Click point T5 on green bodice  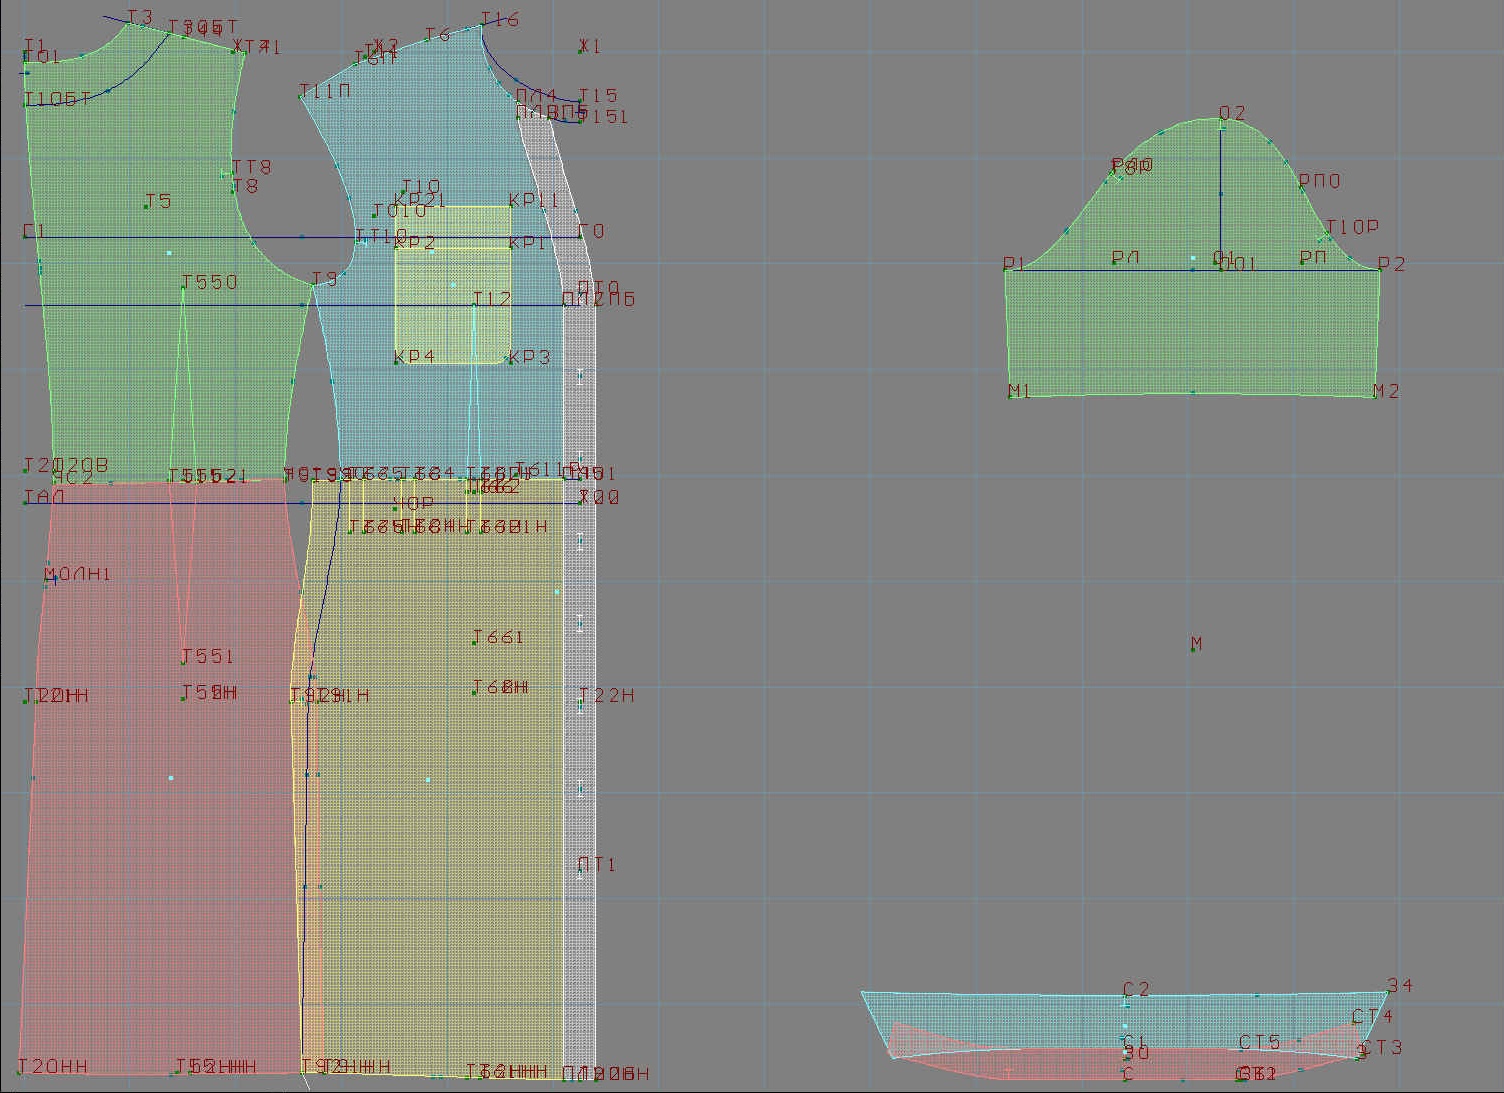(x=147, y=206)
